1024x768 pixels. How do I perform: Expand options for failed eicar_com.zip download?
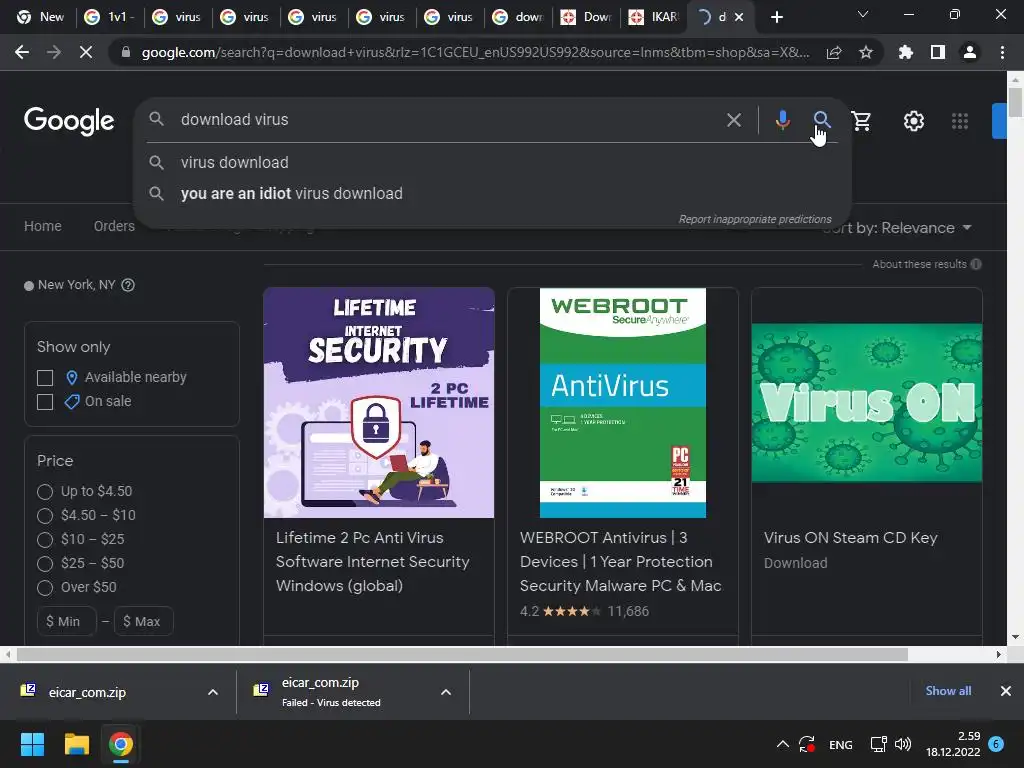tap(446, 692)
